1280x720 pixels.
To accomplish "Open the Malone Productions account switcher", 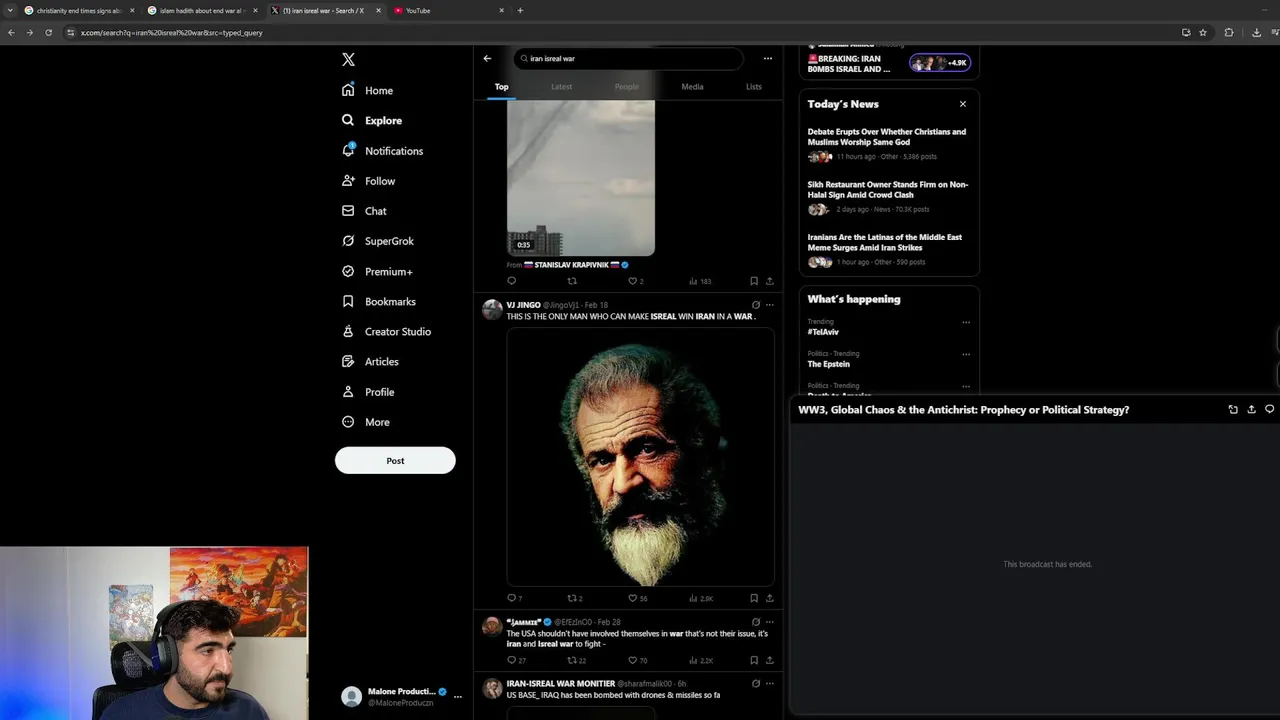I will point(401,696).
